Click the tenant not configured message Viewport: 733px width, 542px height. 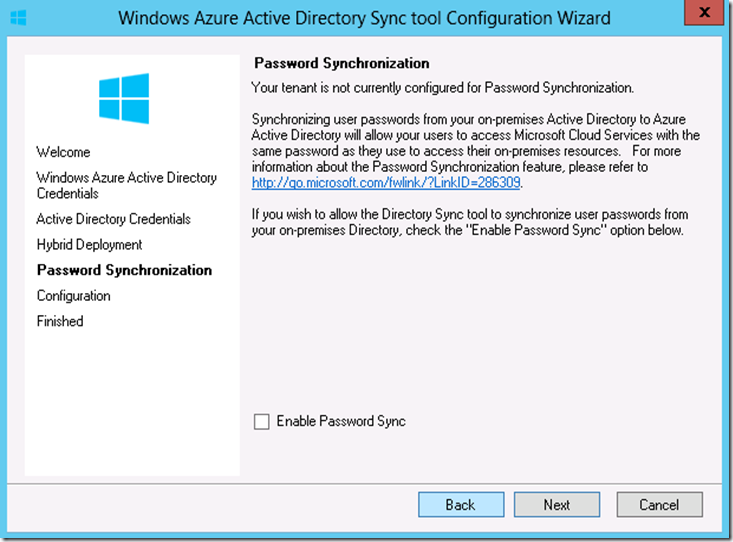tap(442, 87)
